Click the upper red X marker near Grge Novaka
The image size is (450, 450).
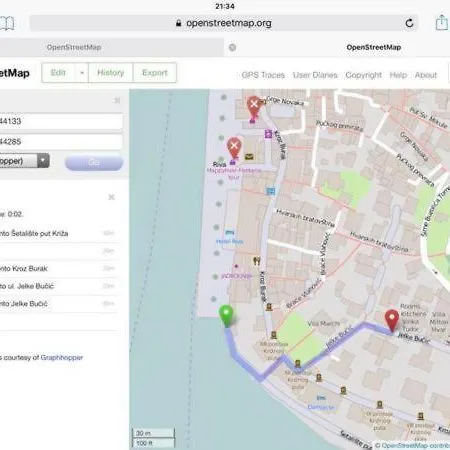tap(254, 107)
